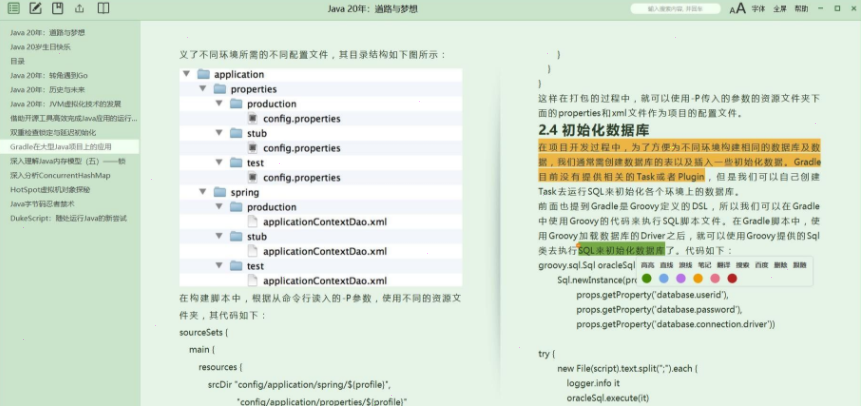861x406 pixels.
Task: Open chapter Java 20年：历史与未来
Action: pyautogui.click(x=47, y=90)
